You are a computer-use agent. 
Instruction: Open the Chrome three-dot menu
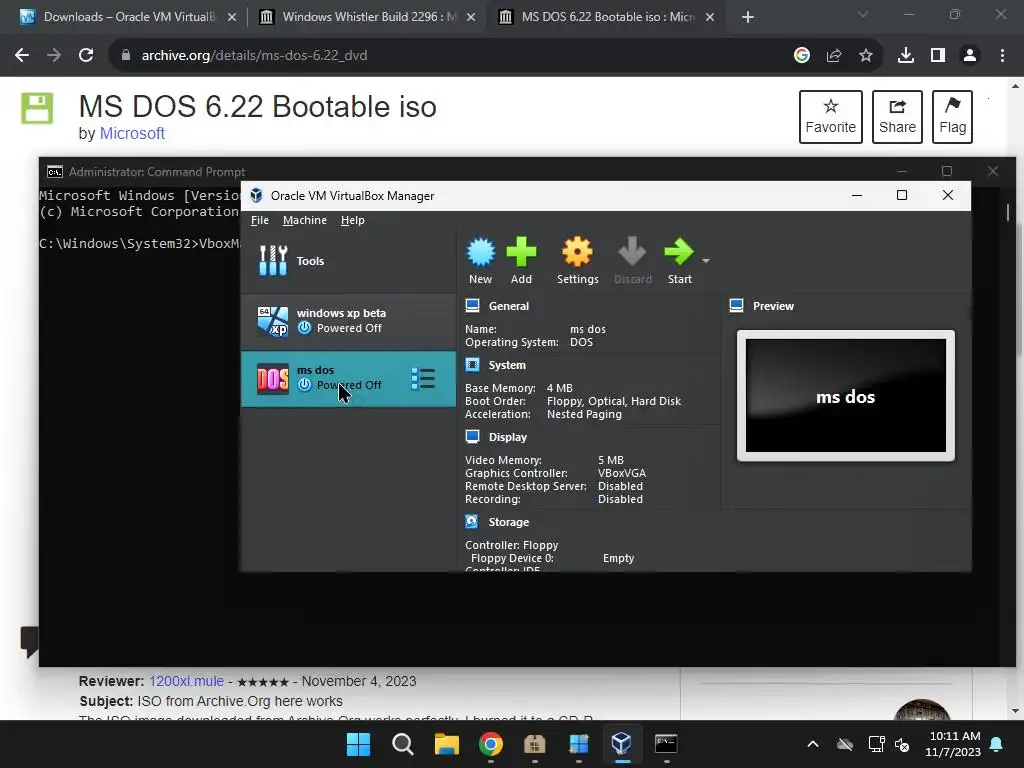(1002, 56)
